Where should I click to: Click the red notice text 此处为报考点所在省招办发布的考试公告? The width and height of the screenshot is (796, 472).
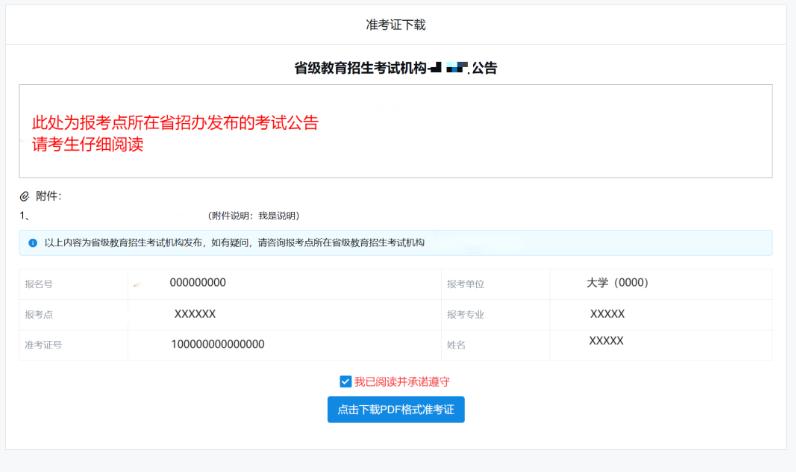pyautogui.click(x=175, y=122)
